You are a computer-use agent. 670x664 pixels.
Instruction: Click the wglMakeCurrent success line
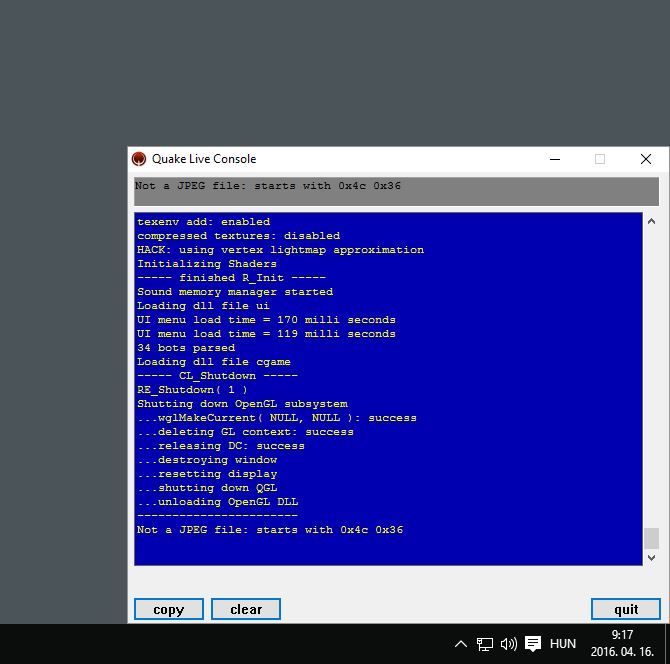point(277,418)
